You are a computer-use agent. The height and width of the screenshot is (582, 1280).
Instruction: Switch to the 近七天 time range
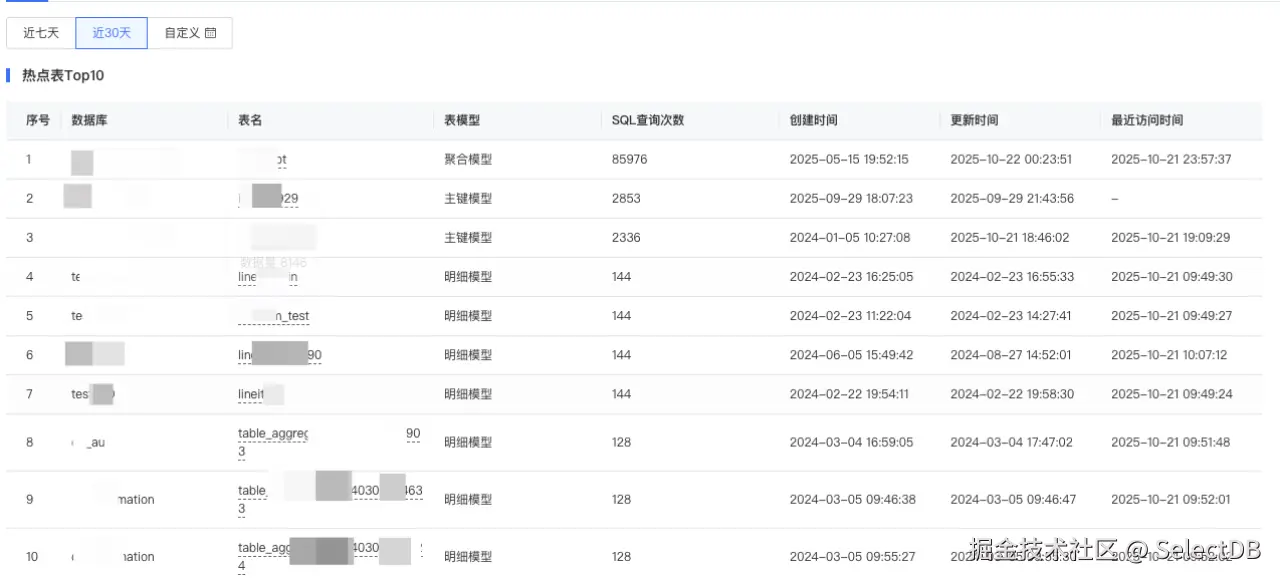tap(41, 33)
